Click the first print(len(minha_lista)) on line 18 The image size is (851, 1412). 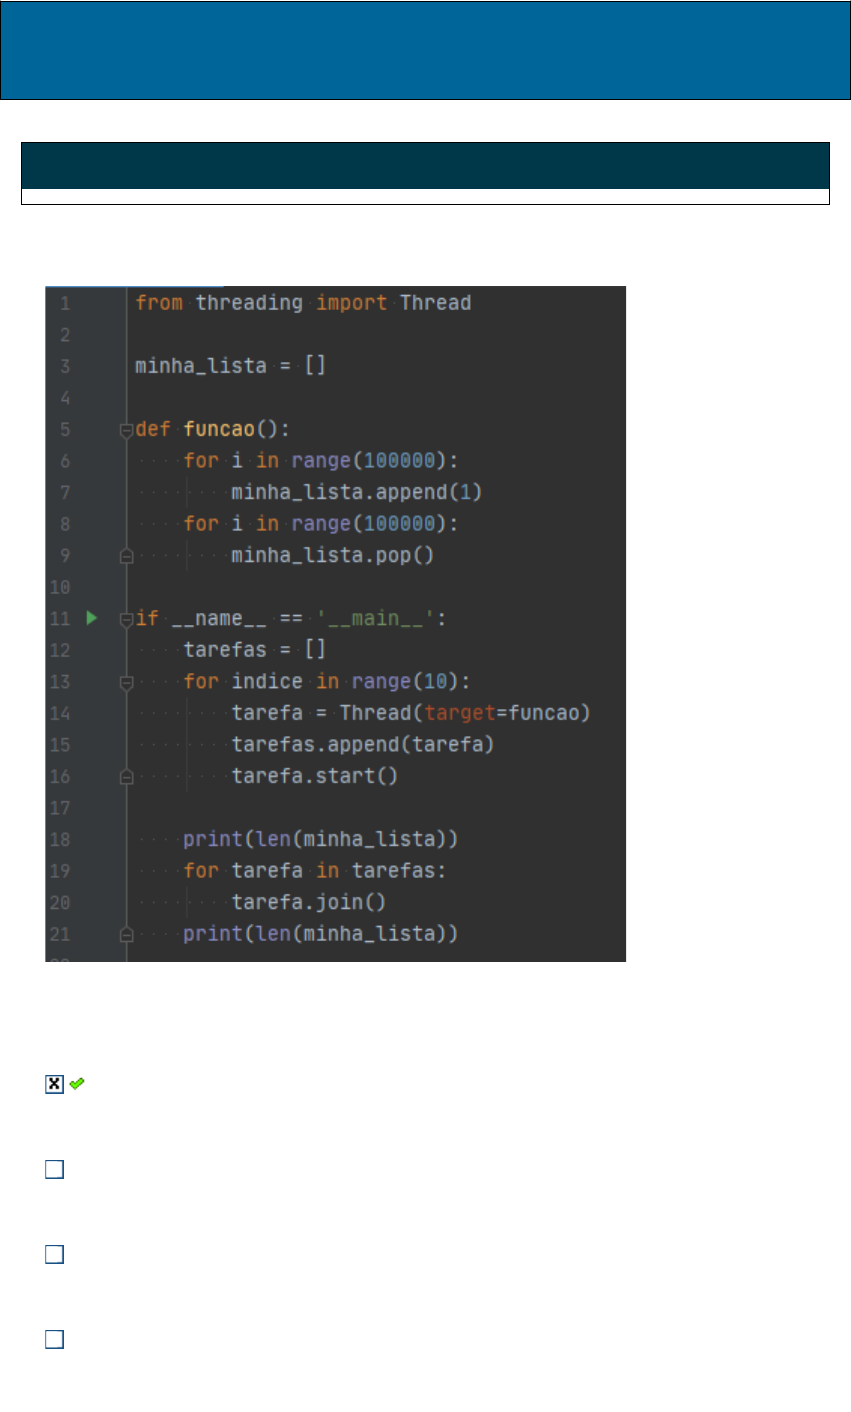[320, 839]
